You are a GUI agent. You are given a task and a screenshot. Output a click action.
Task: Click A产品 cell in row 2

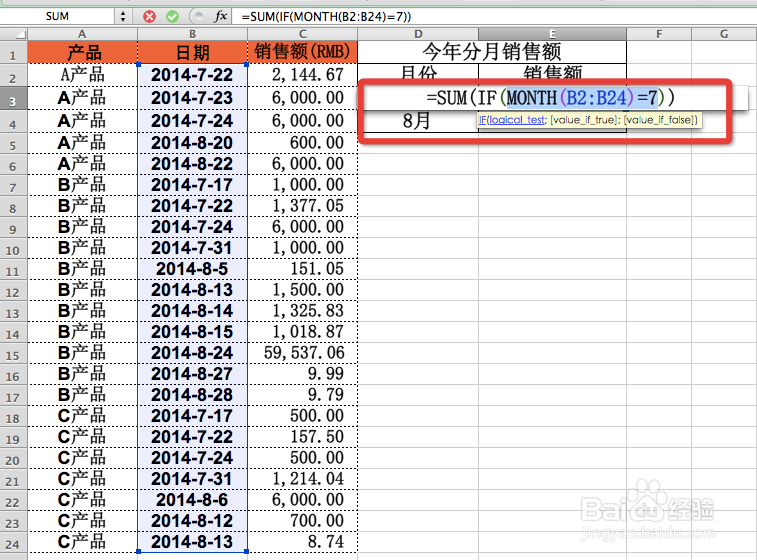coord(83,75)
